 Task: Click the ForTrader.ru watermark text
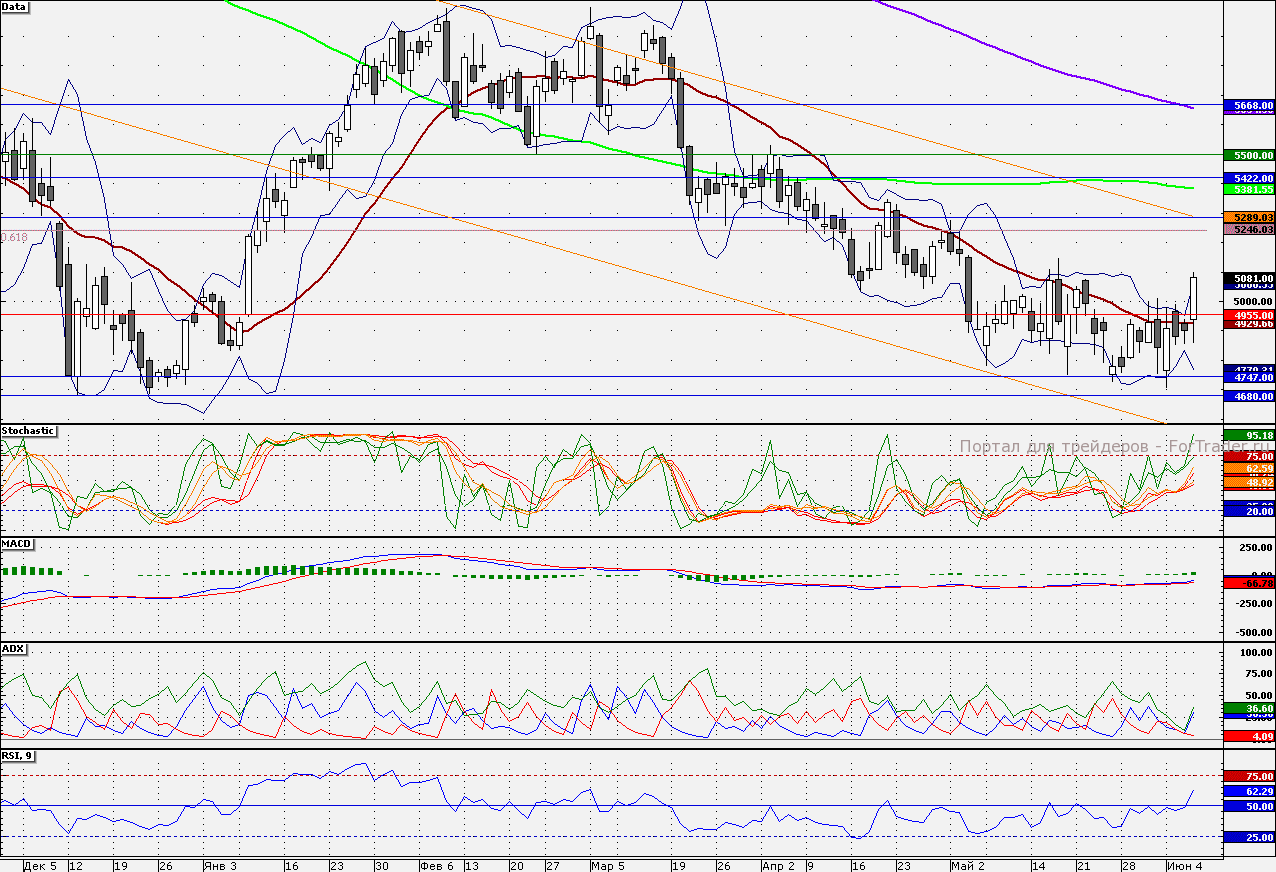[1090, 447]
